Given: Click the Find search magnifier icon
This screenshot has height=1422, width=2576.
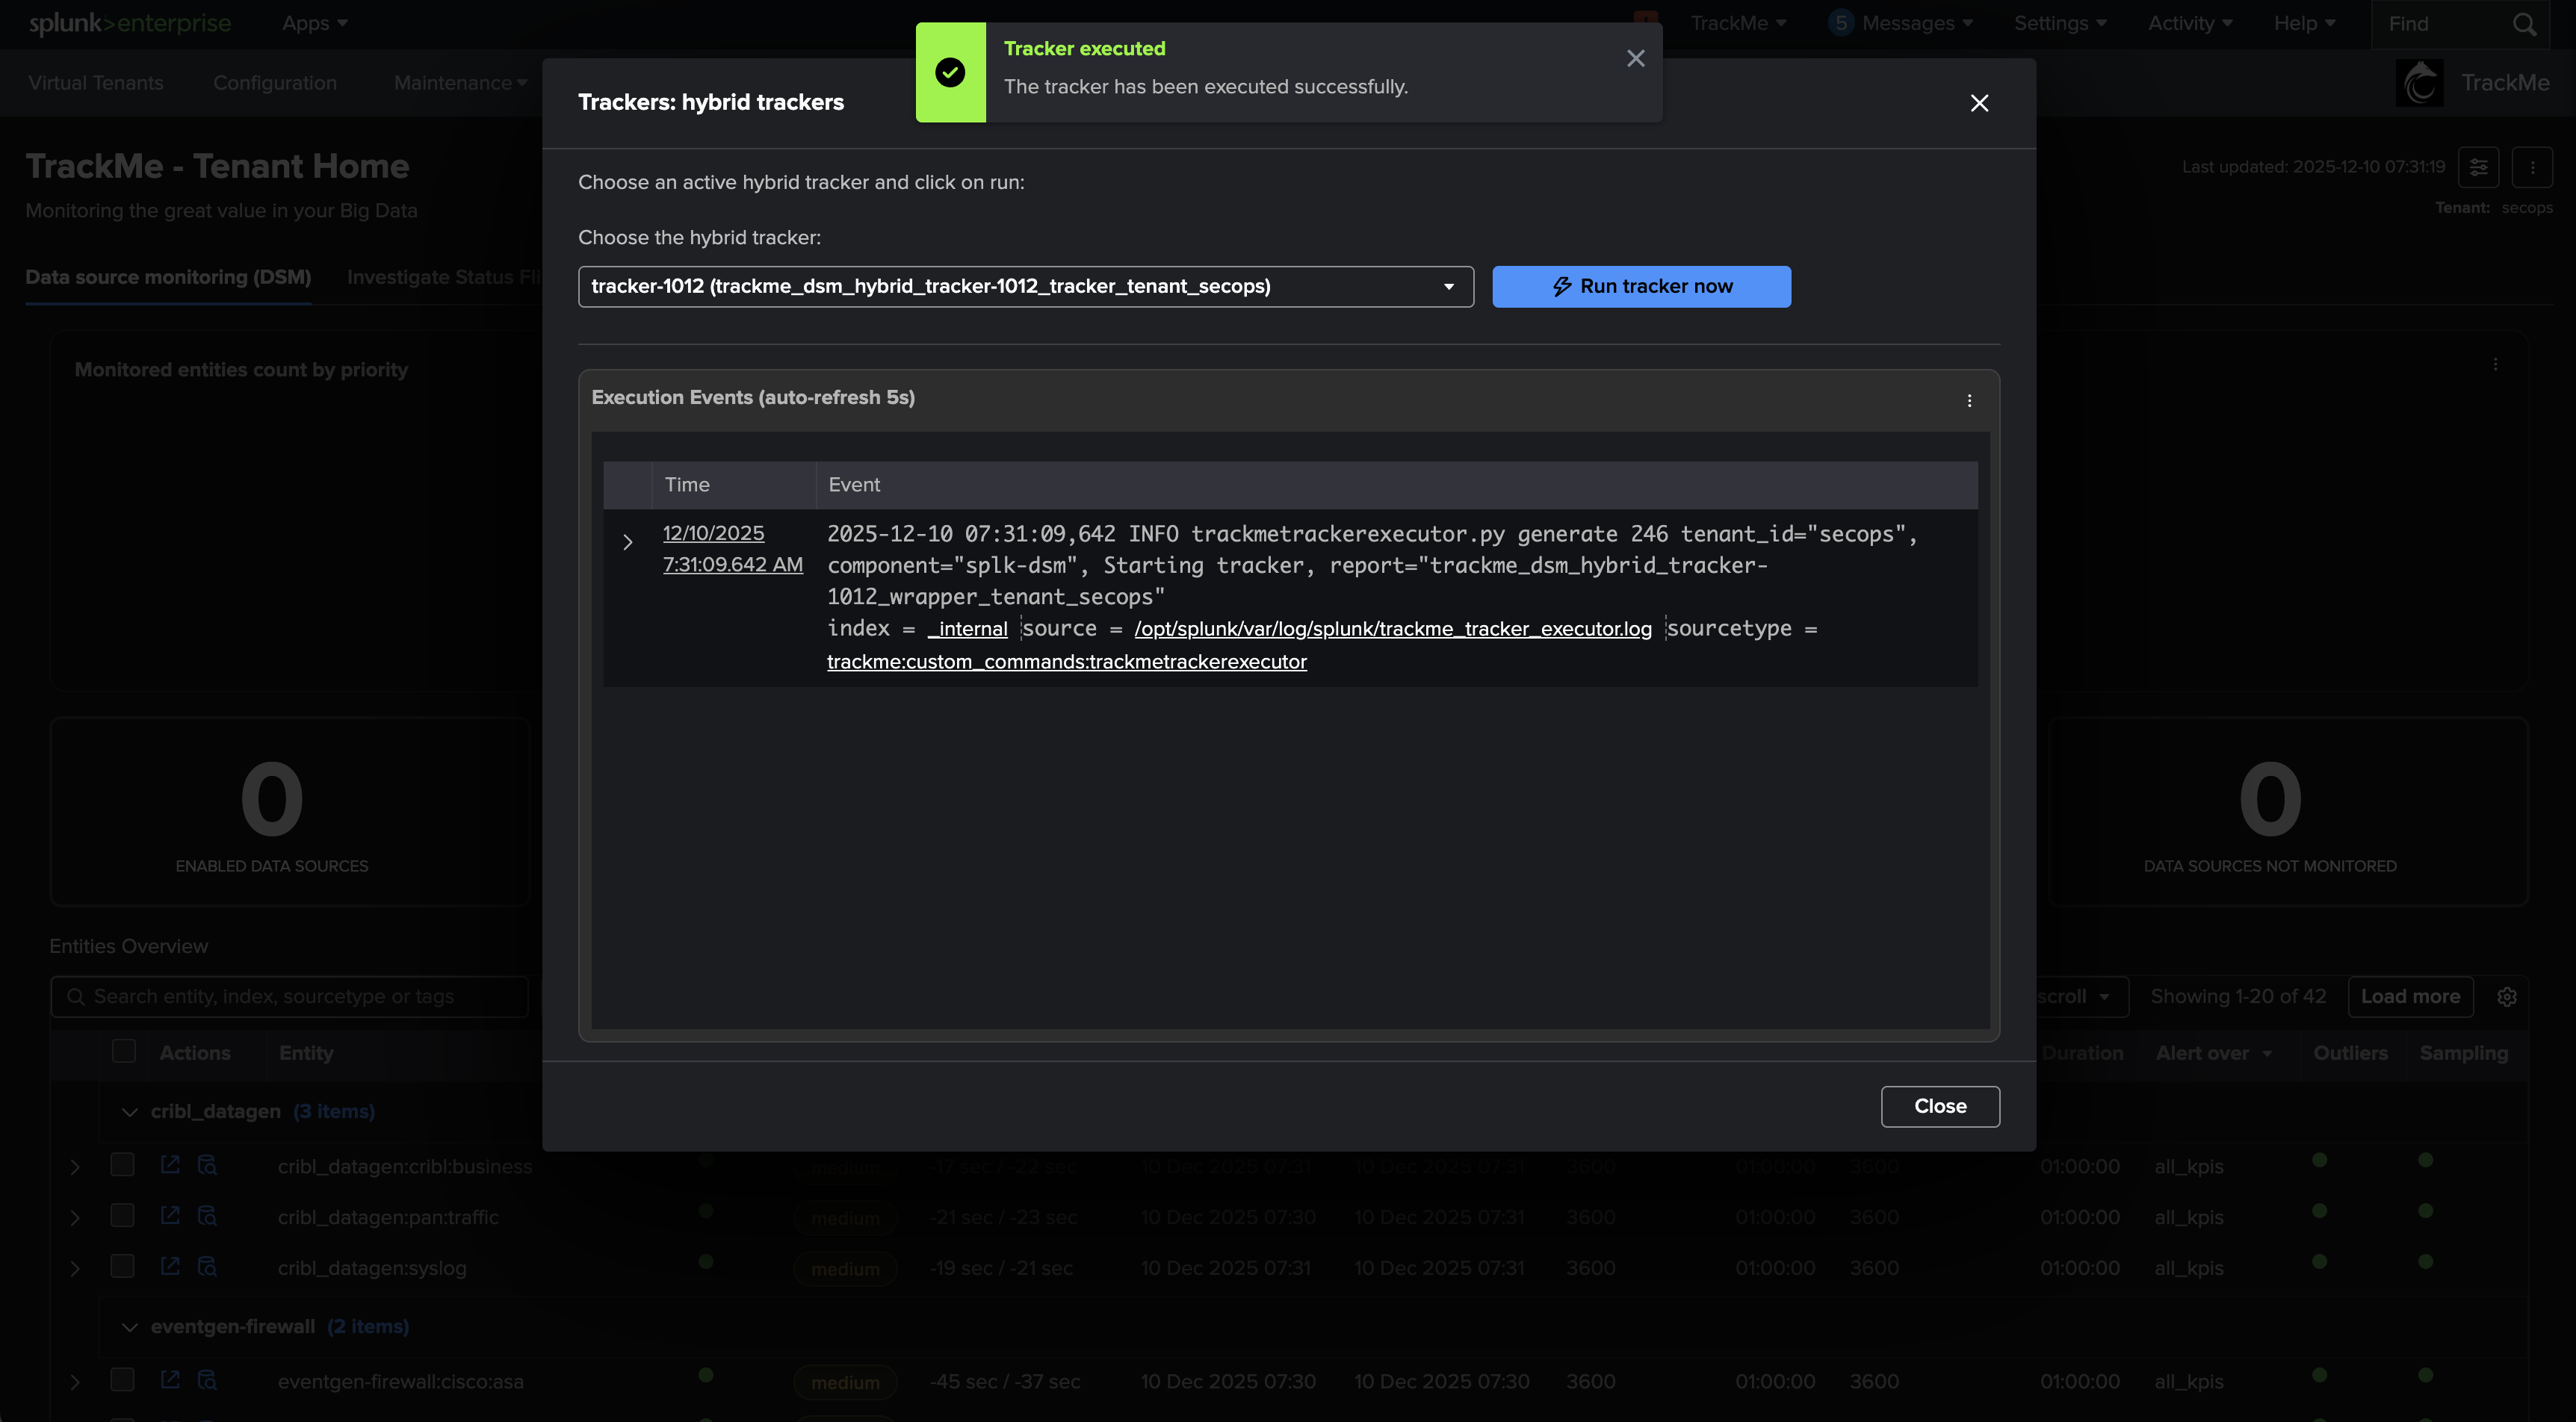Looking at the screenshot, I should pos(2524,24).
